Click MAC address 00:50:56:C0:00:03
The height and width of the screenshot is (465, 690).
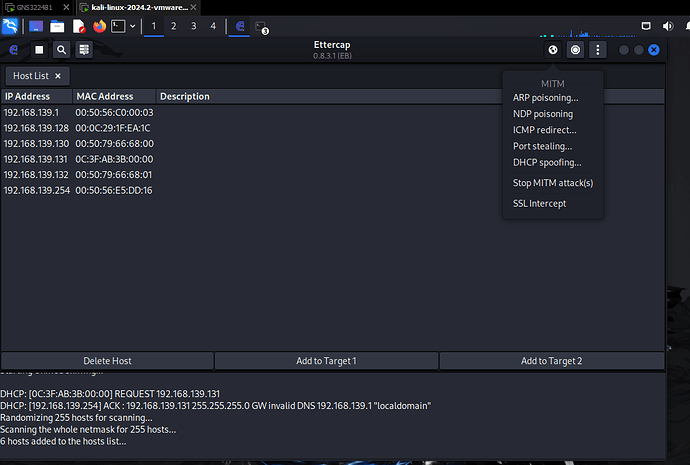pos(114,113)
